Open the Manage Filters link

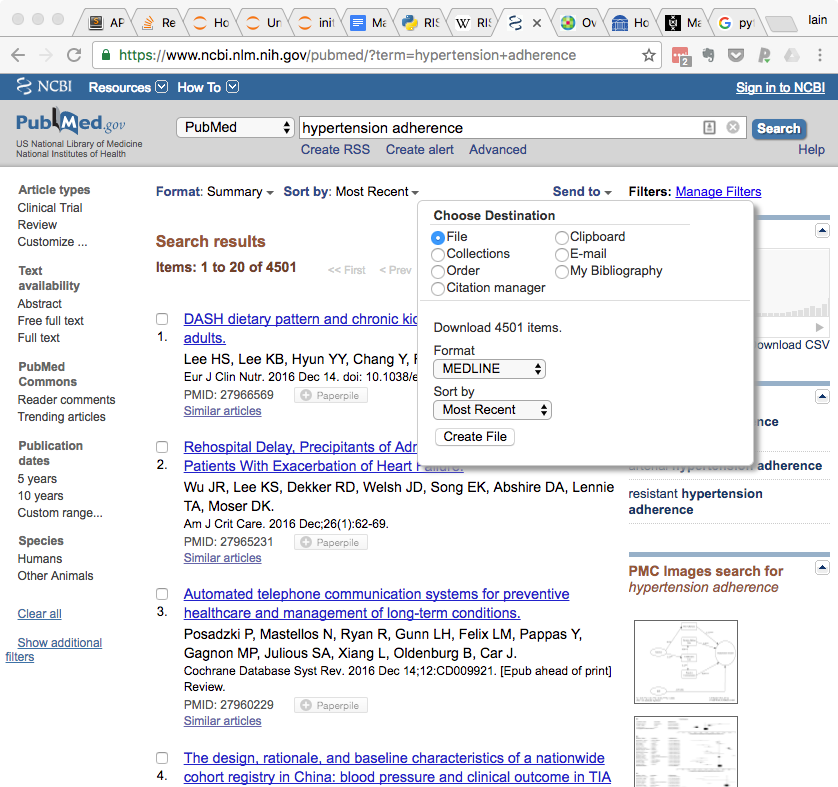718,191
